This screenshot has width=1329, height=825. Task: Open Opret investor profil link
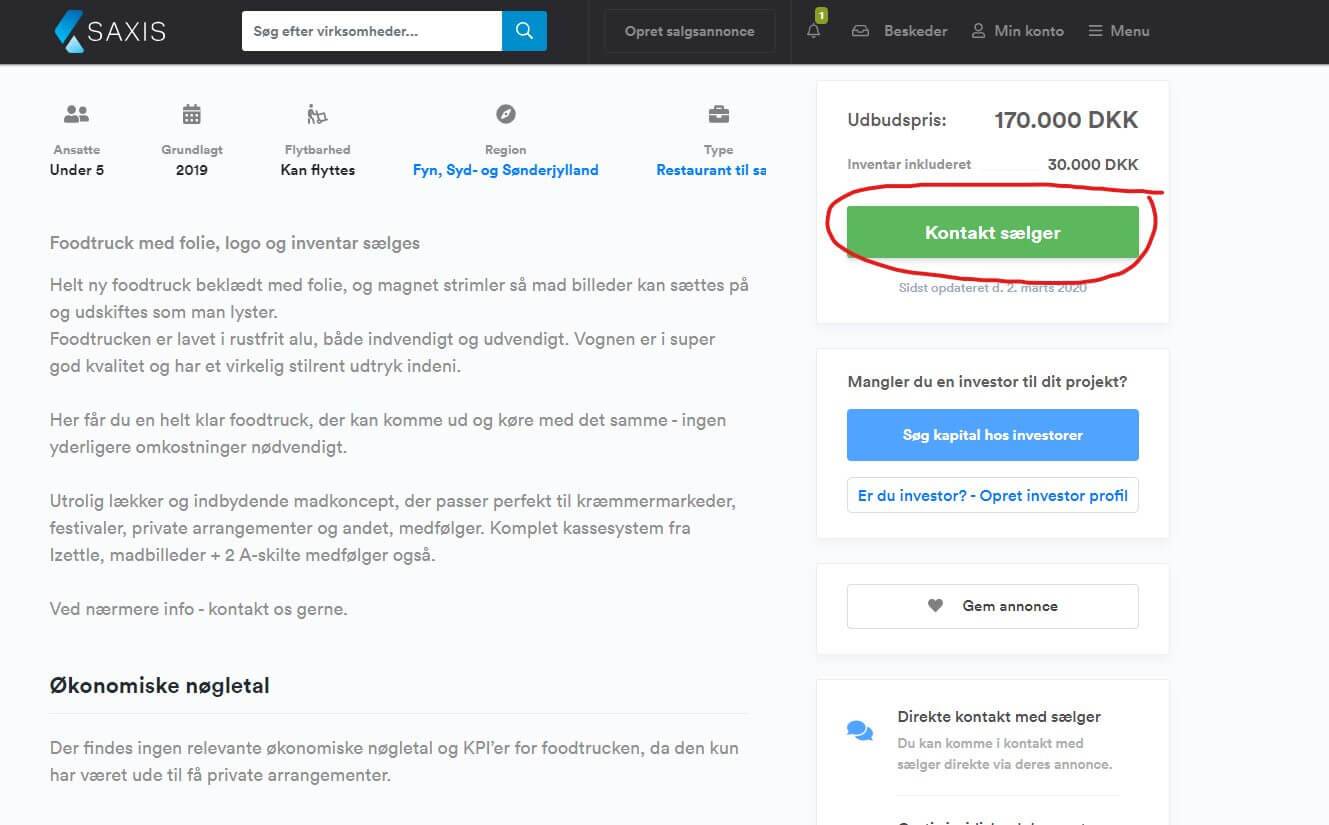click(x=992, y=496)
